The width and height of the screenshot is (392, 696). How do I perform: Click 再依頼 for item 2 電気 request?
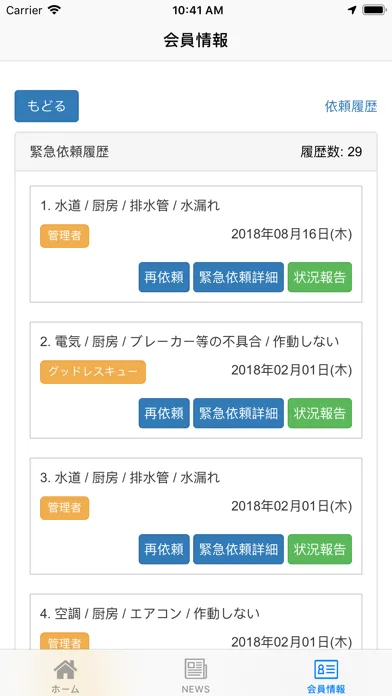pyautogui.click(x=164, y=413)
